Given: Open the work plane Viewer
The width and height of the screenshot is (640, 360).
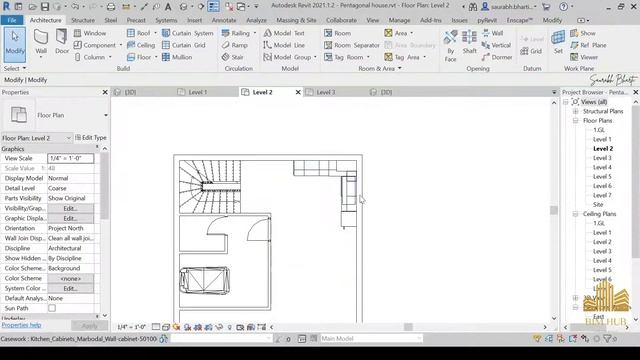Looking at the screenshot, I should click(584, 57).
